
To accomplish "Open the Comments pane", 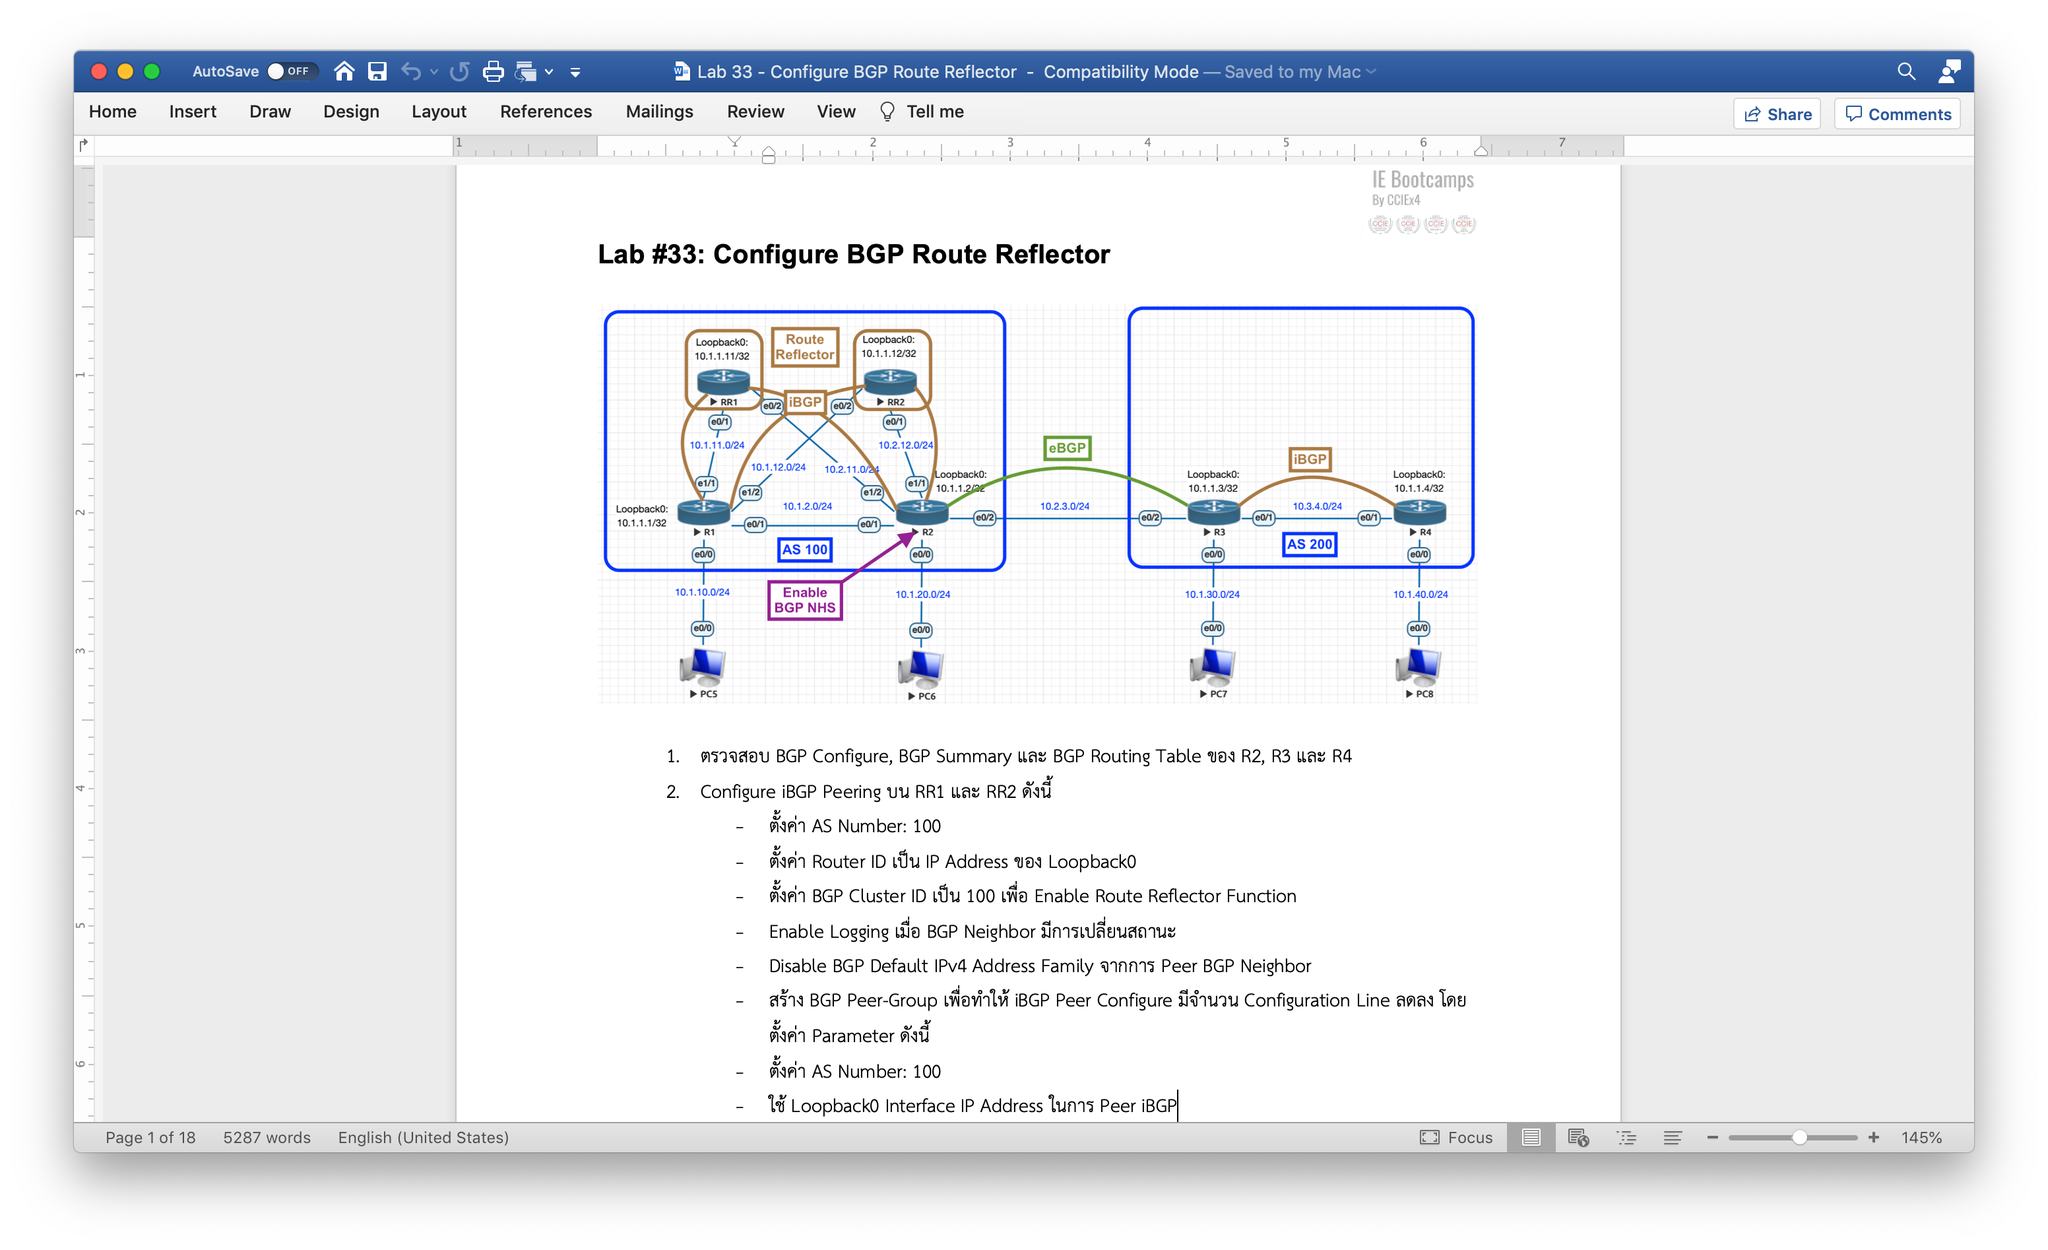I will [x=1897, y=114].
